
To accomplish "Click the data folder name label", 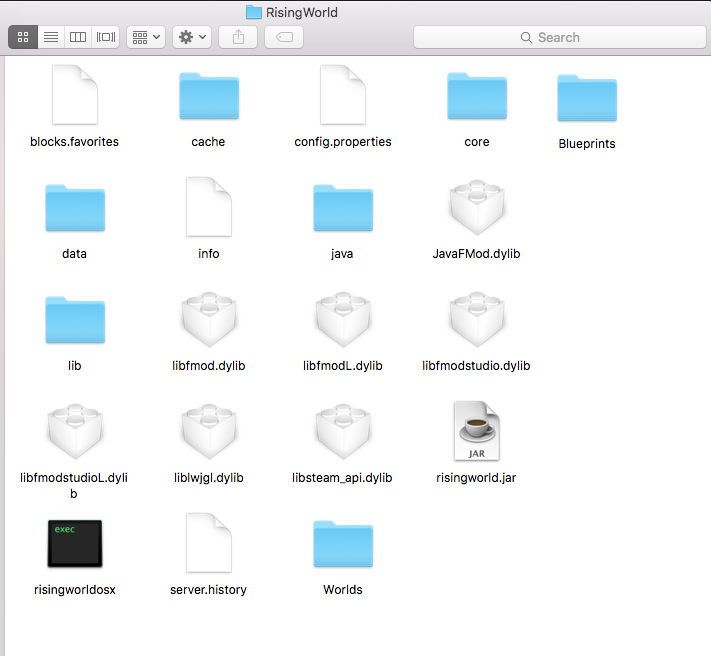I will (74, 254).
